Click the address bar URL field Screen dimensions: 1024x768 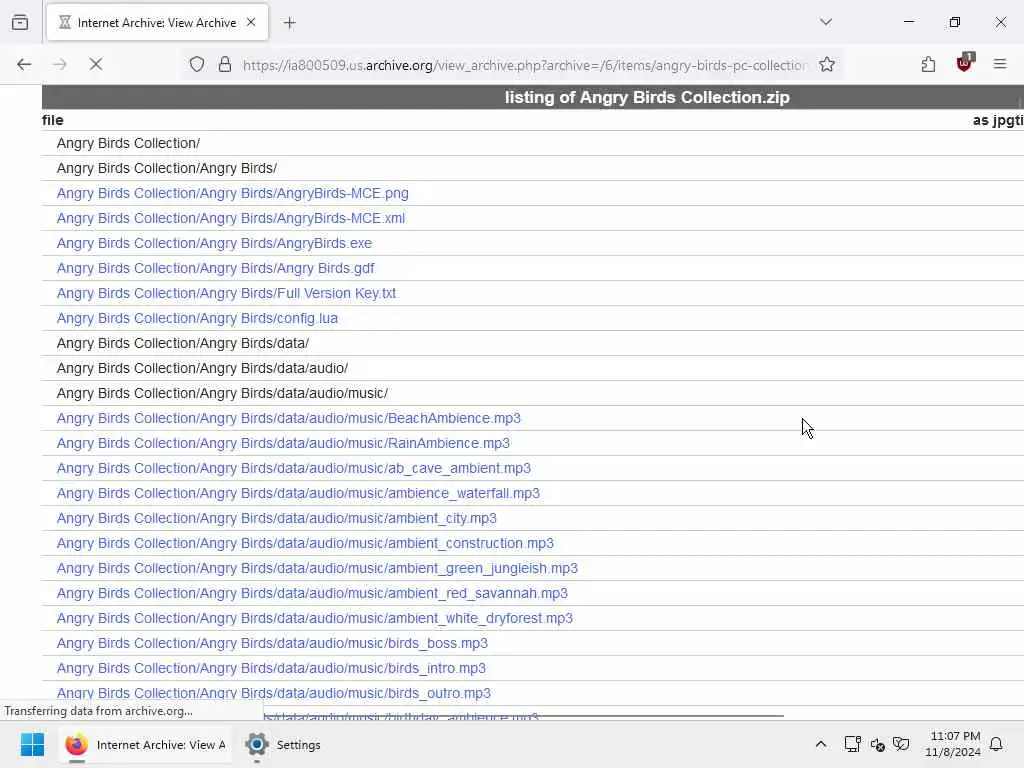coord(524,65)
